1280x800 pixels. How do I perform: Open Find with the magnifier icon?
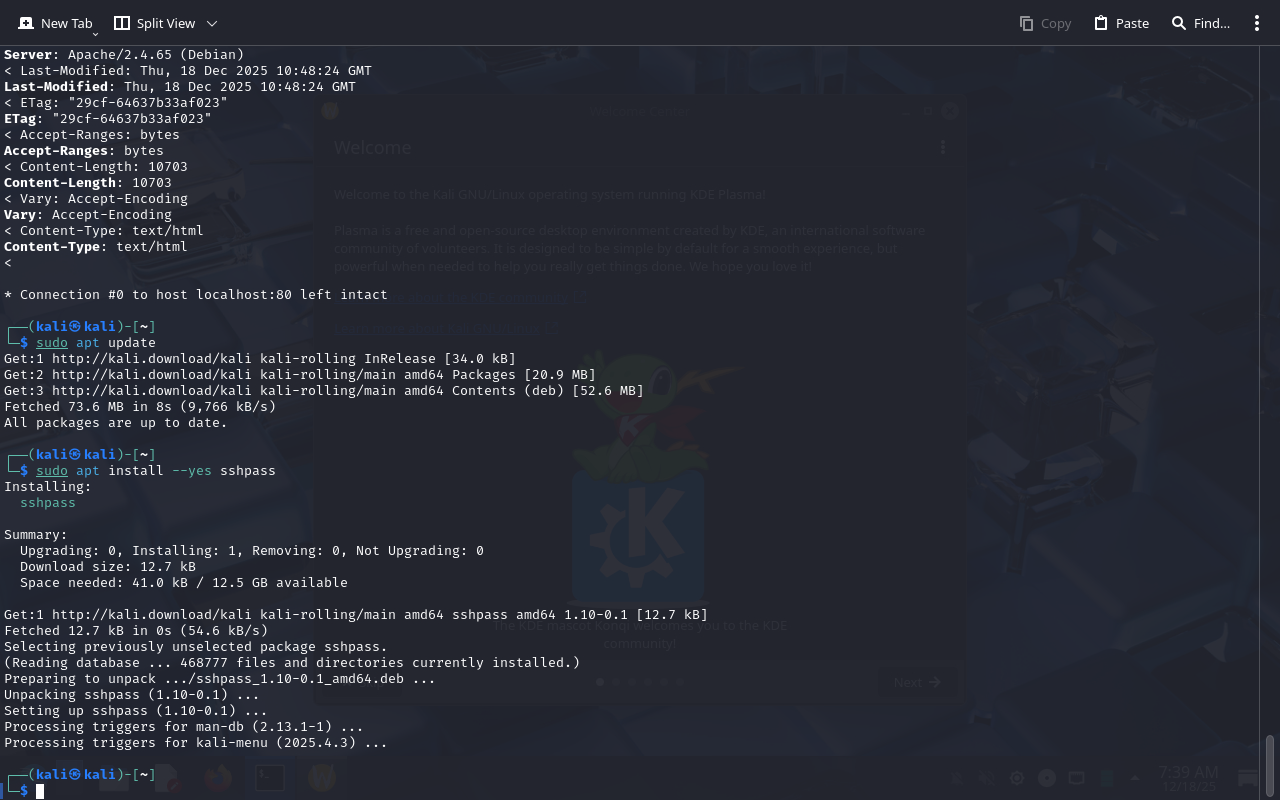click(1179, 23)
